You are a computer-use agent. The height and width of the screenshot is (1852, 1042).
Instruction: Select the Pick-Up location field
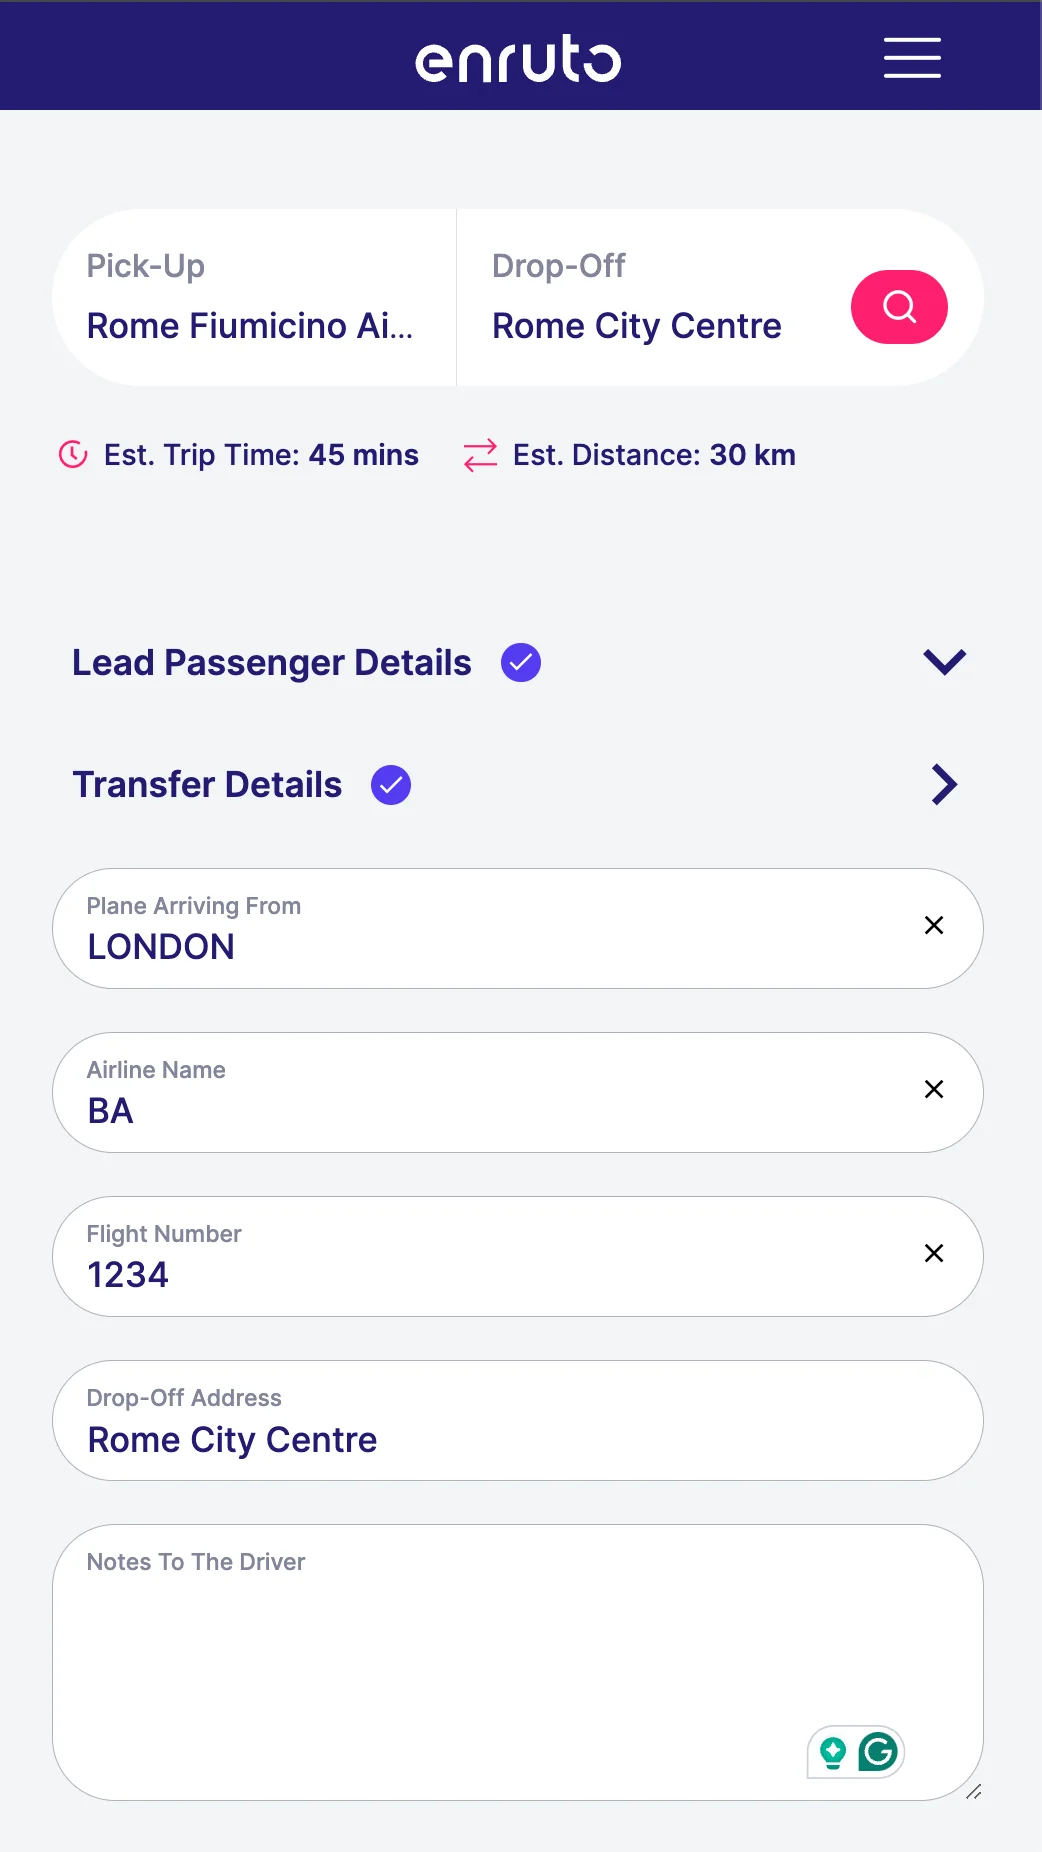(x=255, y=297)
